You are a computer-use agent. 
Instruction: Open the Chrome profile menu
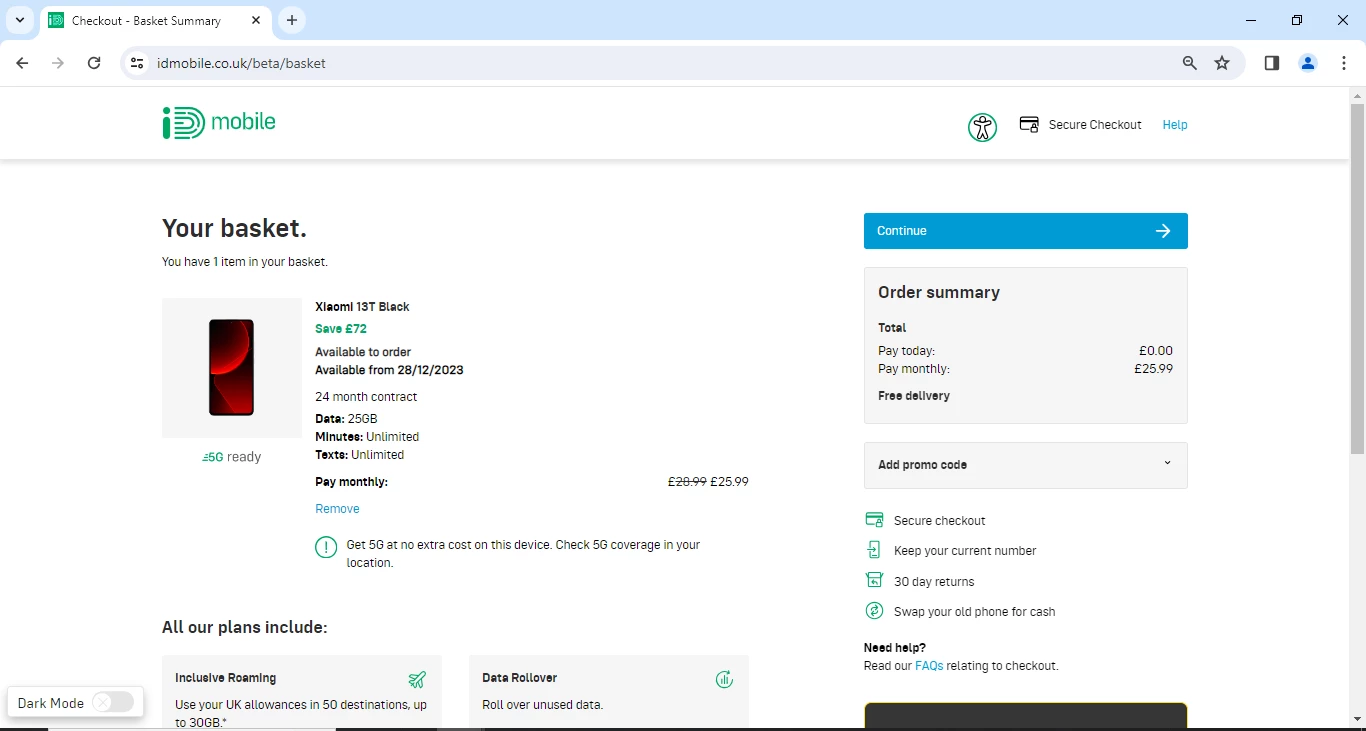point(1308,63)
